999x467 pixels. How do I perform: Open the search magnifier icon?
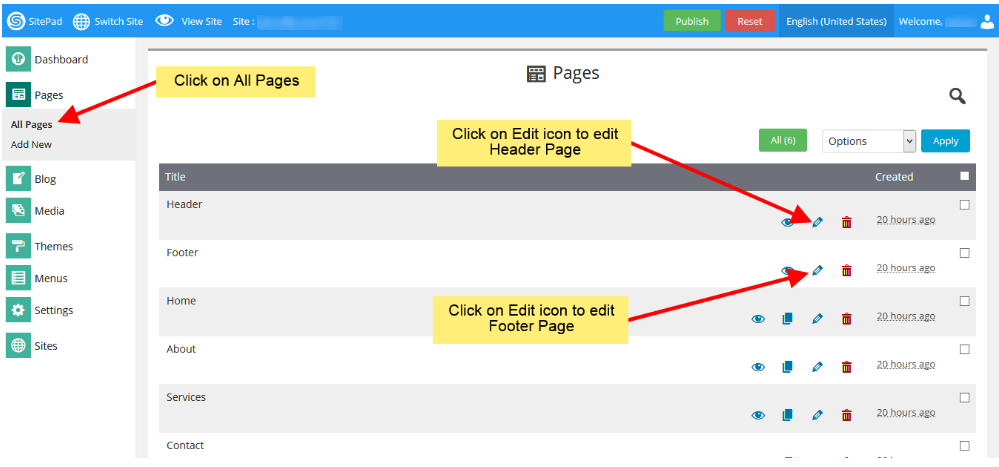[x=957, y=96]
